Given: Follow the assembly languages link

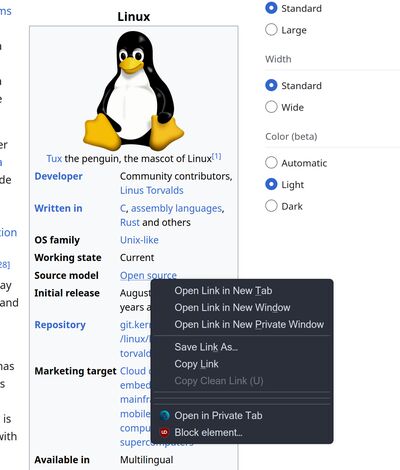Looking at the screenshot, I should point(176,208).
